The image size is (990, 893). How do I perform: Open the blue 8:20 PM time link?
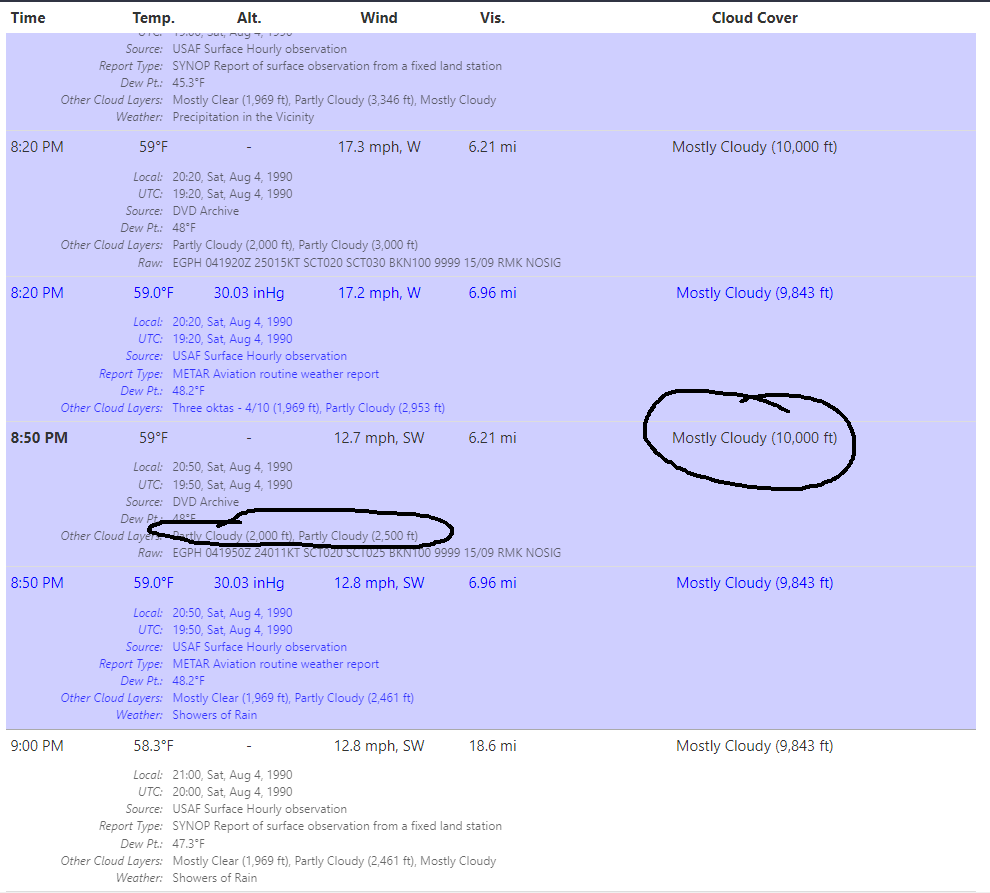[37, 293]
